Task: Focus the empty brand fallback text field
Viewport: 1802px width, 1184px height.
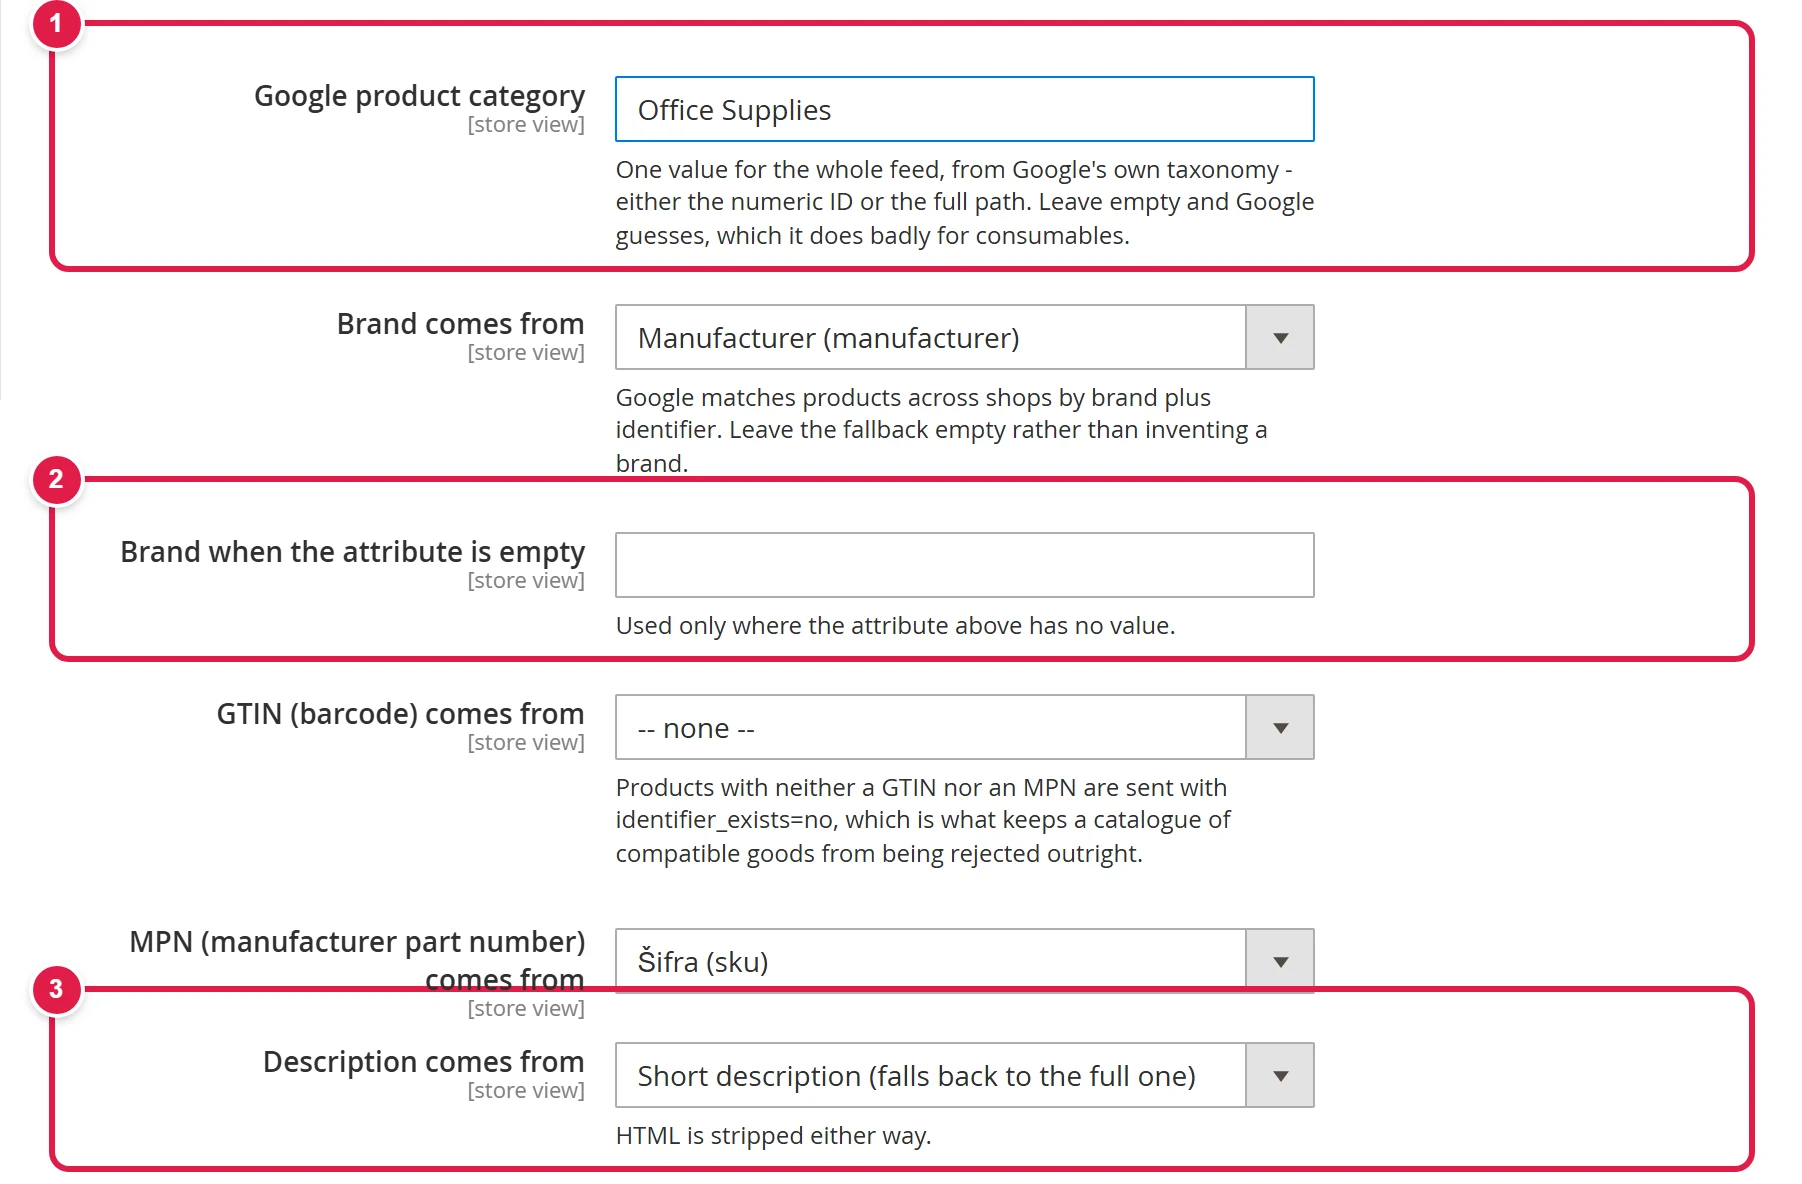Action: [964, 565]
